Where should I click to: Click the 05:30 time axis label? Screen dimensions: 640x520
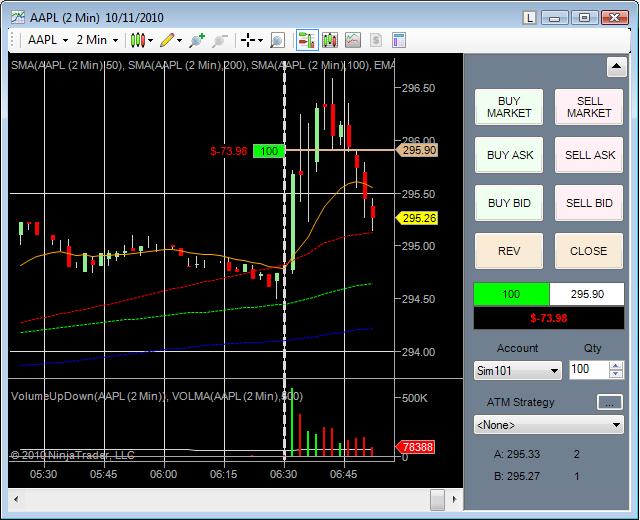click(x=43, y=474)
